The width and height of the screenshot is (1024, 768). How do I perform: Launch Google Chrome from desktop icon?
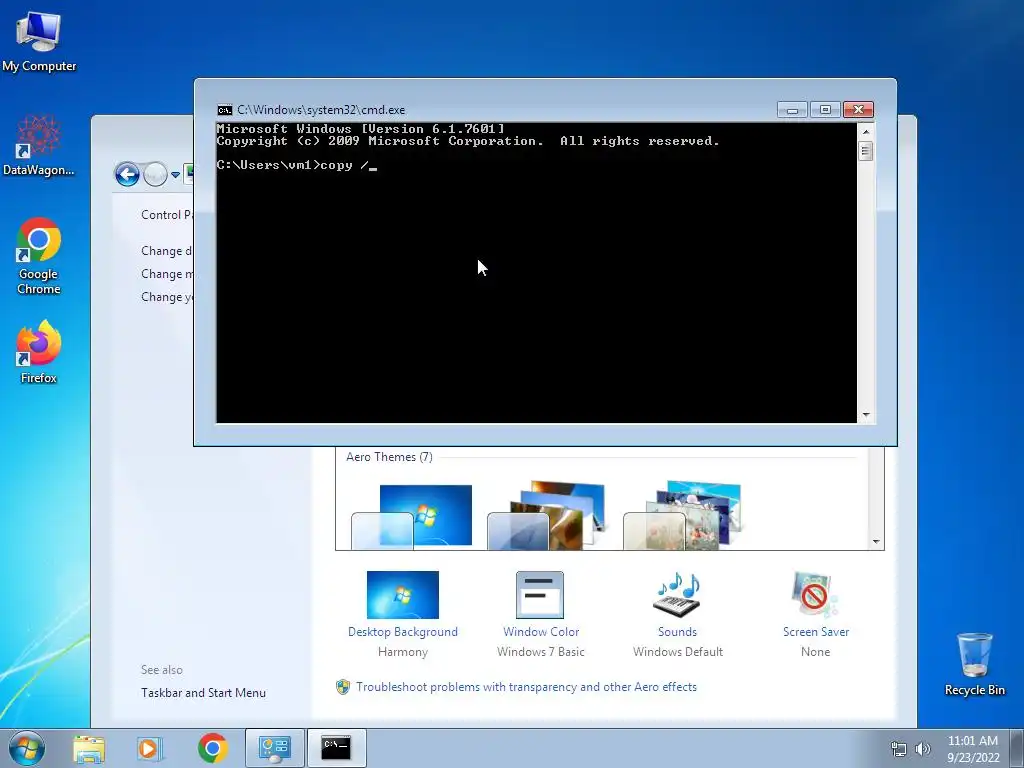click(39, 255)
